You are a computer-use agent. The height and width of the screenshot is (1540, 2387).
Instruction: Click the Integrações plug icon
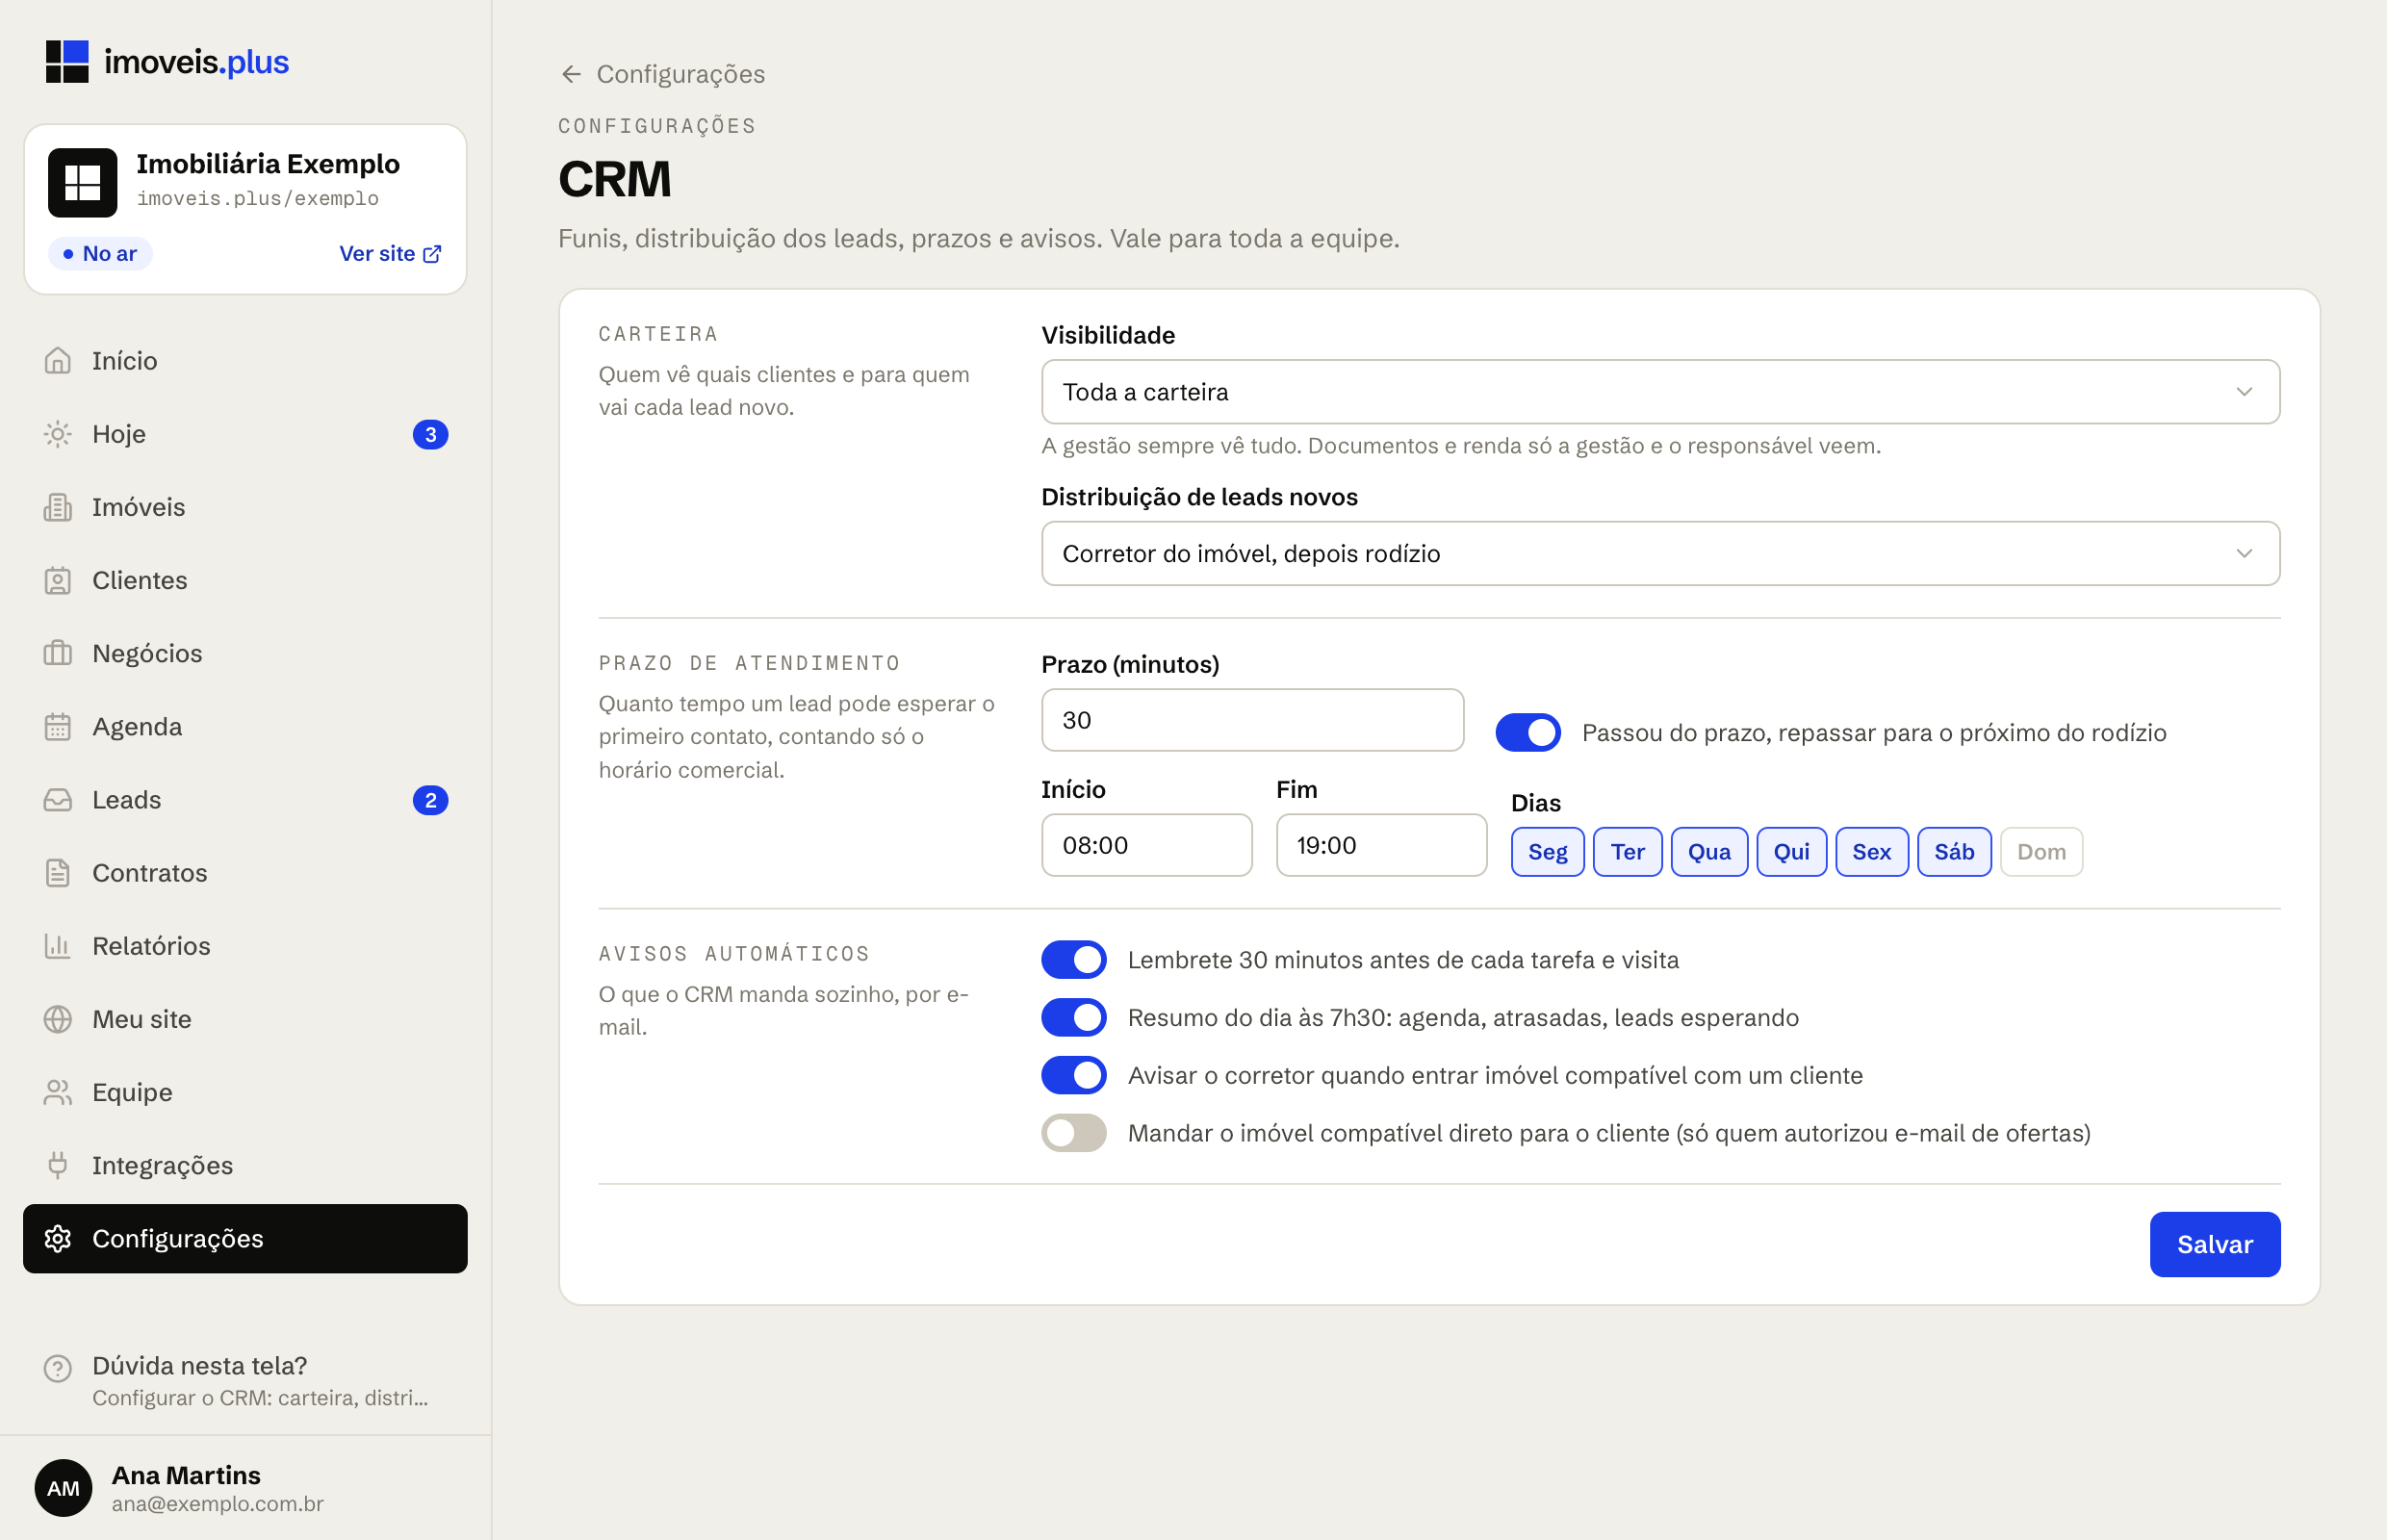[58, 1165]
